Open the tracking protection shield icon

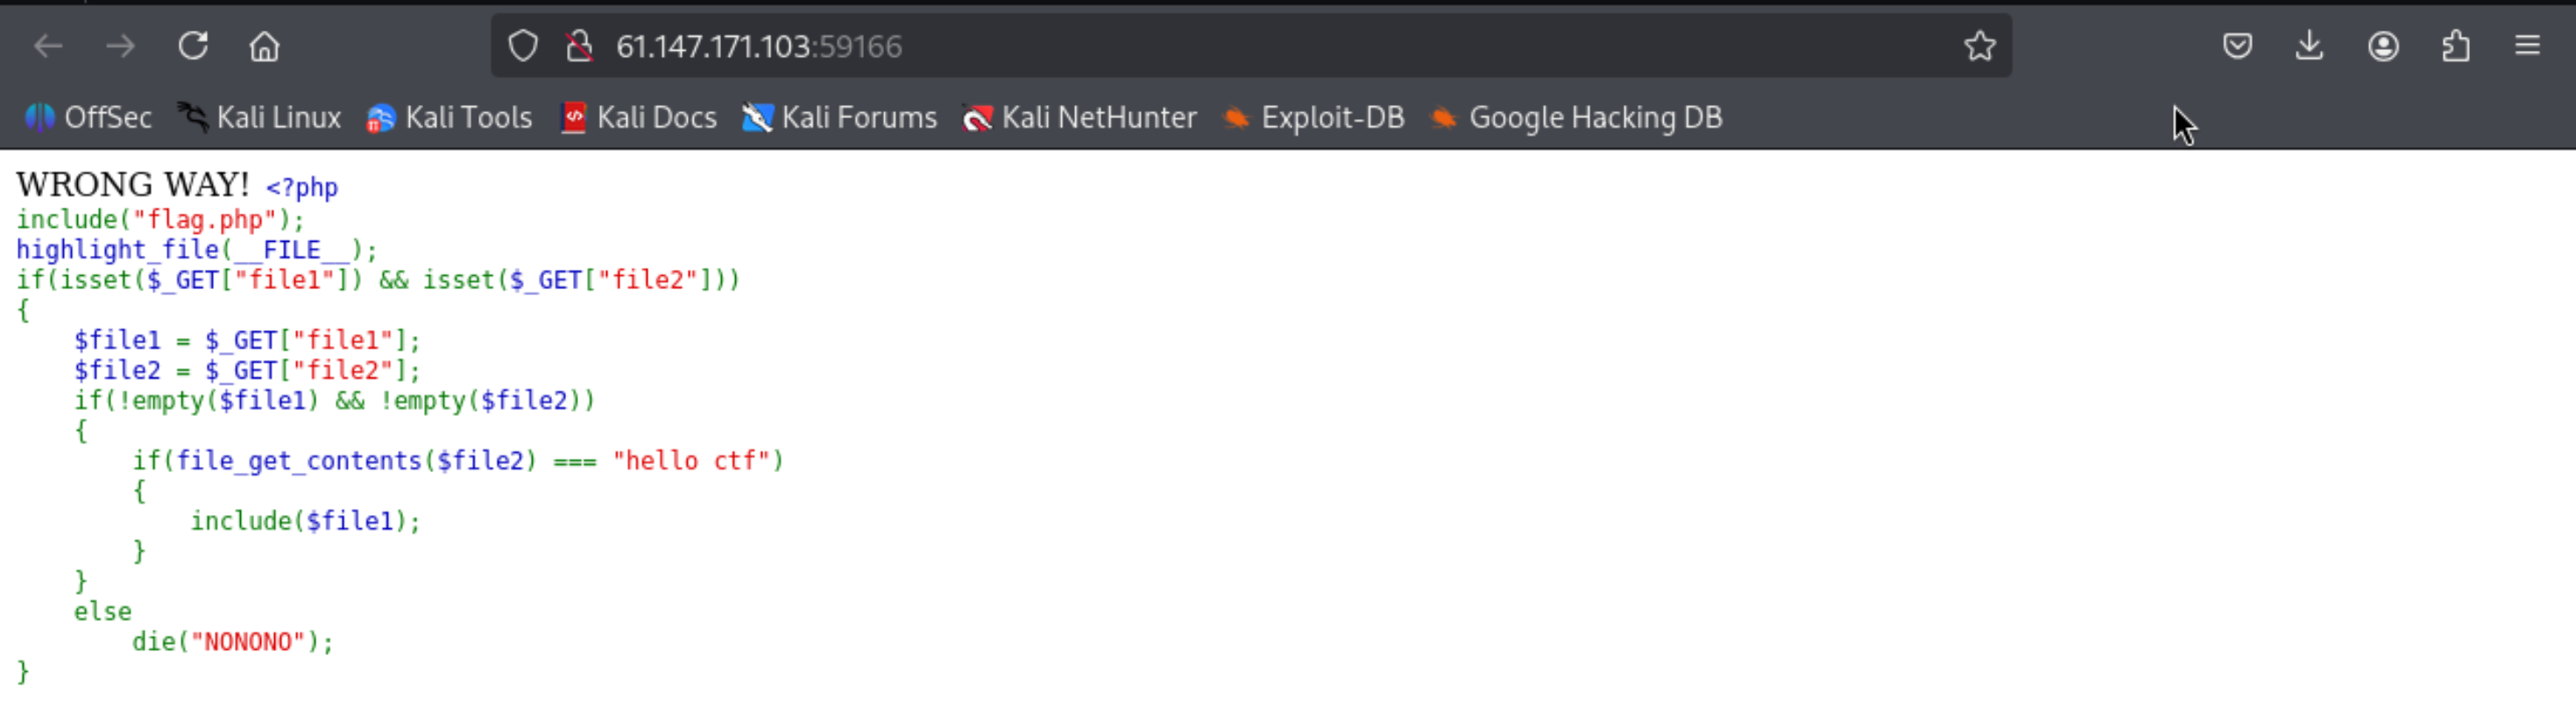pos(523,46)
